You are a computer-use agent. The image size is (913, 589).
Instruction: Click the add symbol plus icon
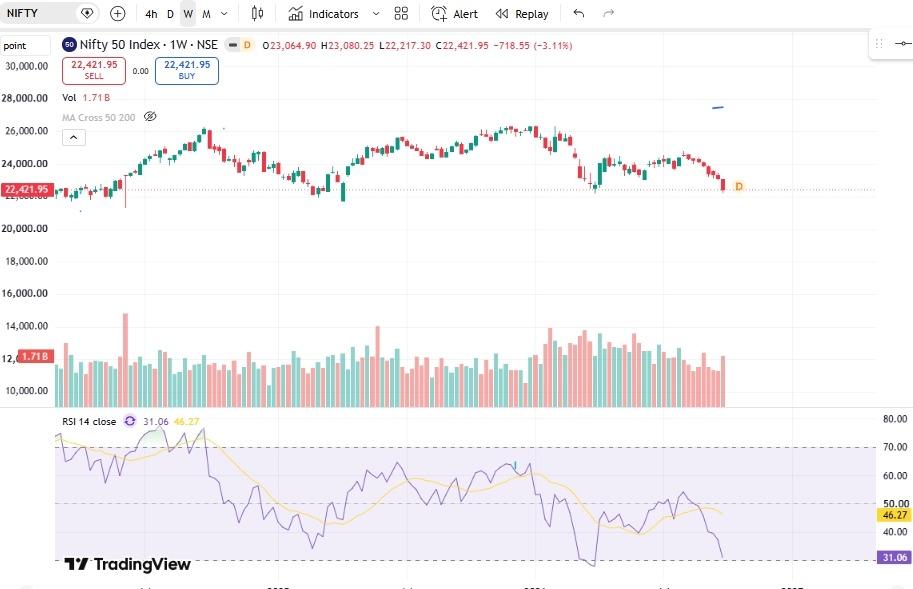[x=118, y=13]
